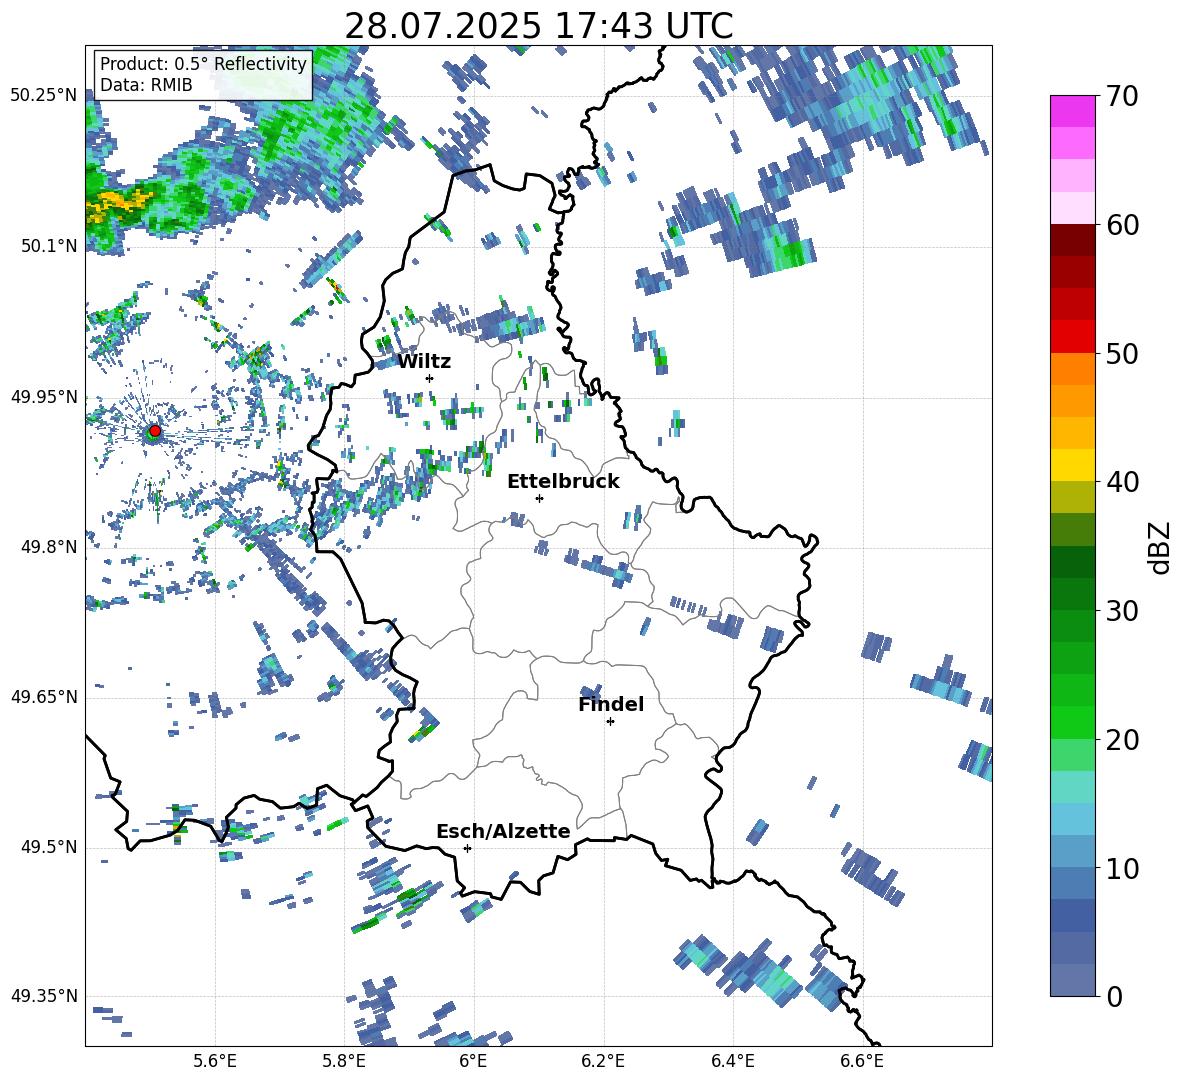Click the 6.2°E longitude label
Viewport: 1184px width, 1081px height.
(x=603, y=1061)
